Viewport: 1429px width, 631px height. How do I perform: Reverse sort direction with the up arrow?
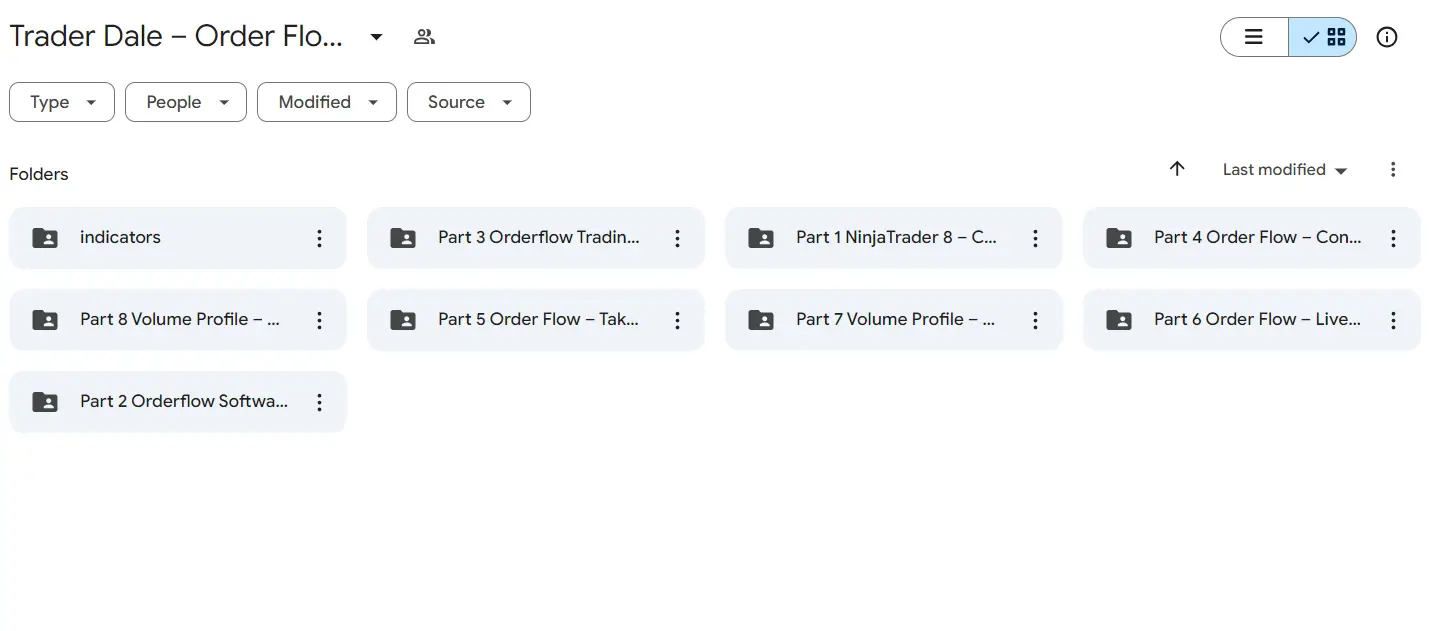(x=1177, y=169)
